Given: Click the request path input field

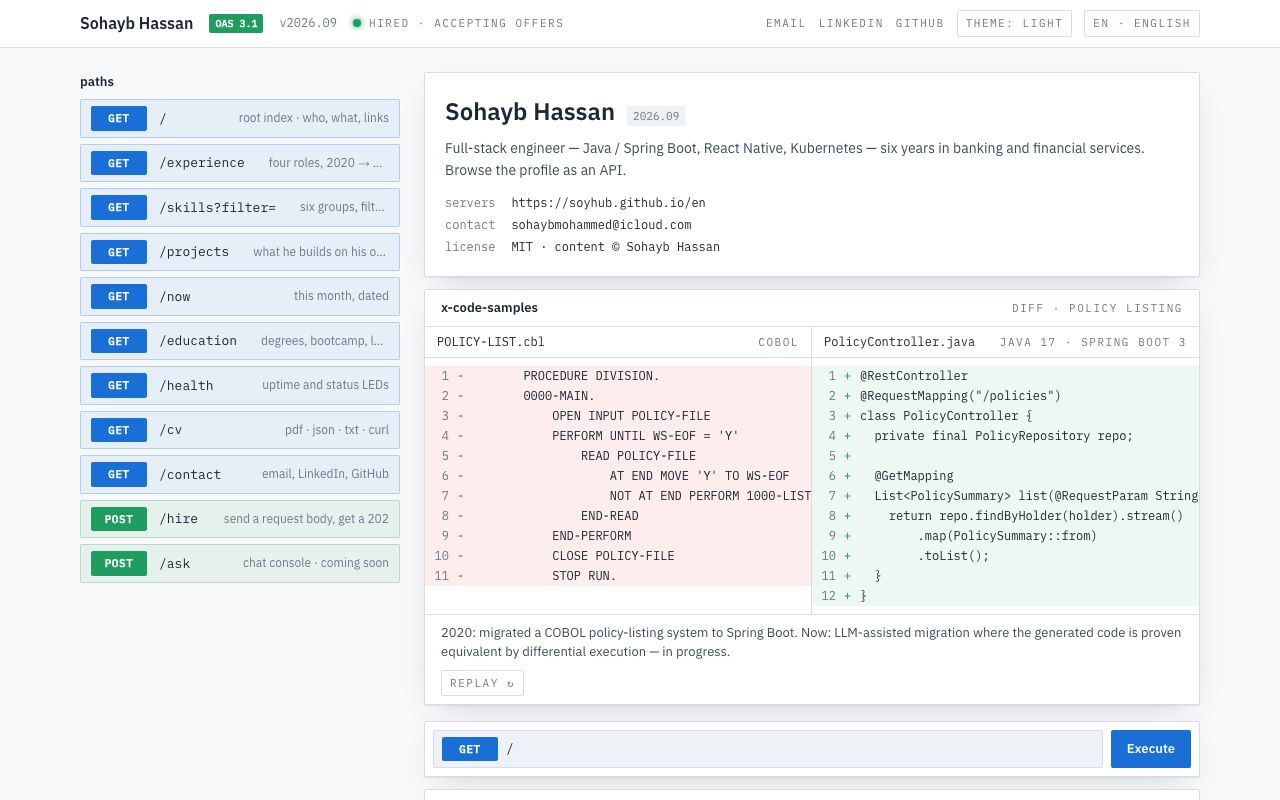Looking at the screenshot, I should pyautogui.click(x=768, y=749).
